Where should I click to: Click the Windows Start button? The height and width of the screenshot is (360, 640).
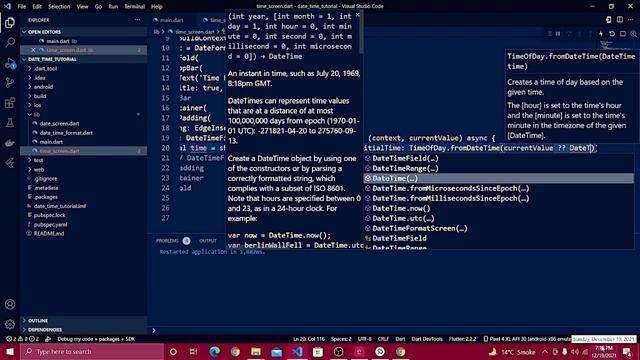pos(10,351)
